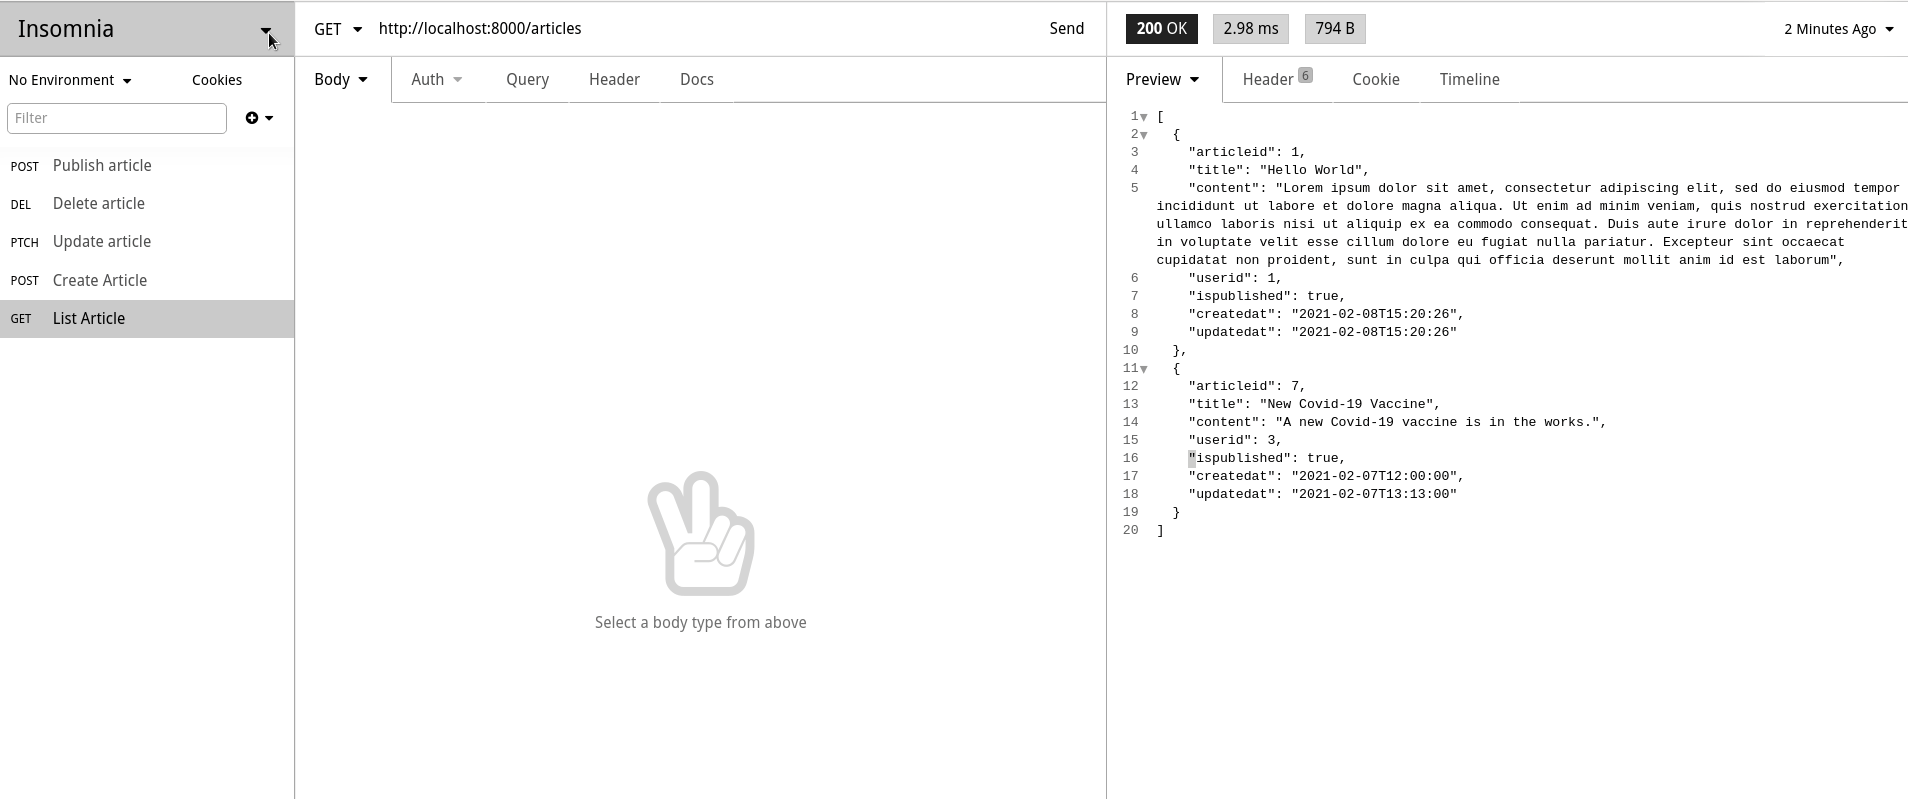
Task: Click the "Hello World" title value
Action: [x=1310, y=170]
